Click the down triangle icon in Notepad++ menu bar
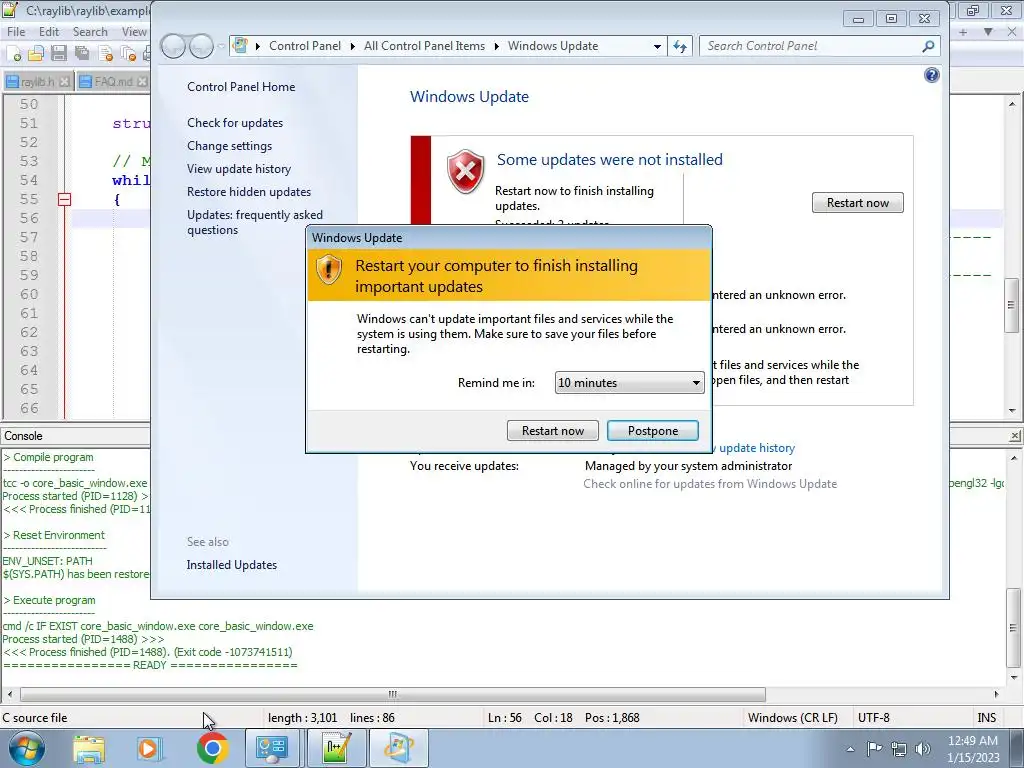Viewport: 1024px width, 768px height. tap(988, 31)
